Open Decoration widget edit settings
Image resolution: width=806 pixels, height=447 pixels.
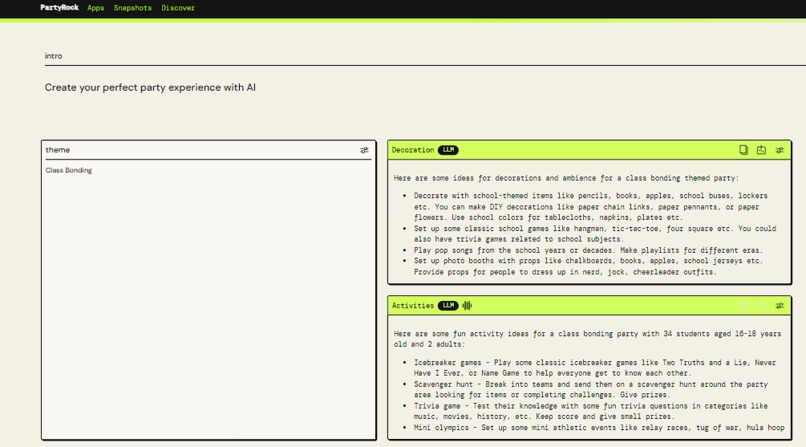[780, 150]
